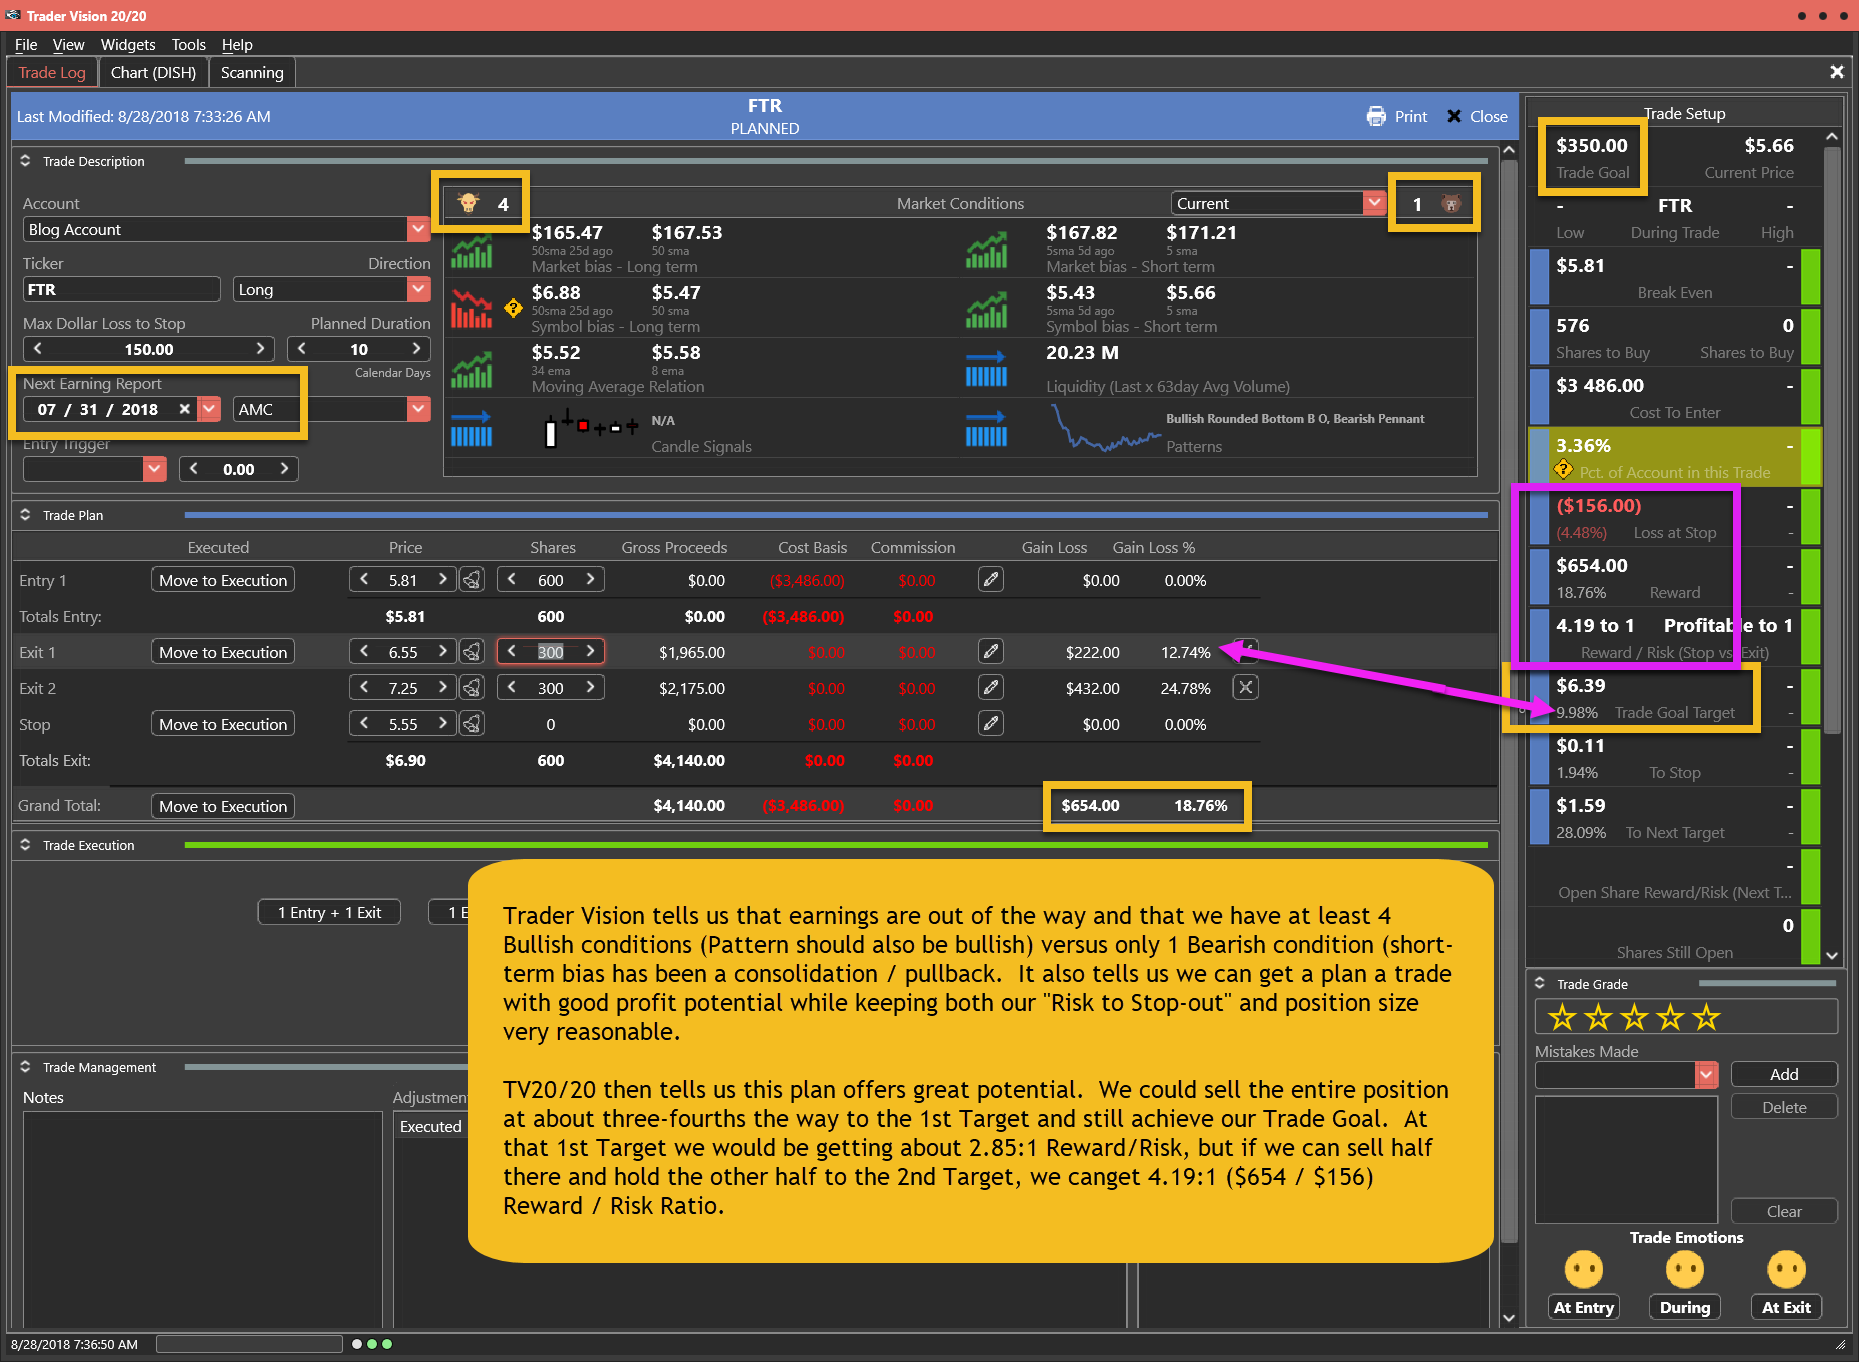Decrease the Entry 1 price 5.81
1859x1362 pixels.
[364, 580]
